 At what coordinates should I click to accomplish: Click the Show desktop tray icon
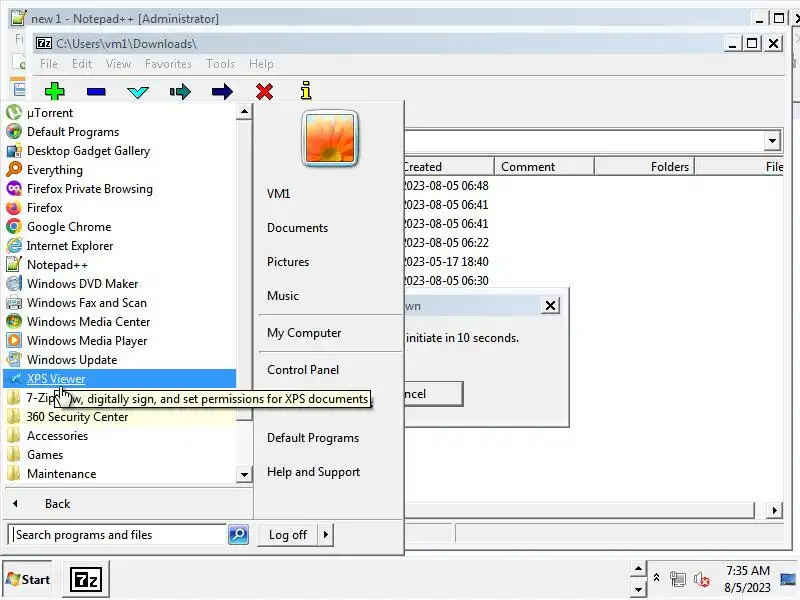point(789,579)
